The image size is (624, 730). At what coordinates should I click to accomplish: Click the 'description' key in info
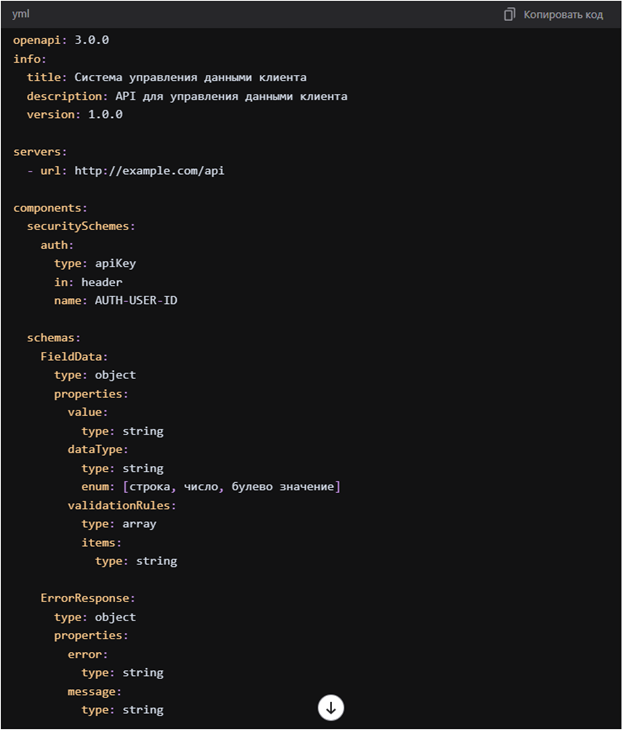coord(64,96)
